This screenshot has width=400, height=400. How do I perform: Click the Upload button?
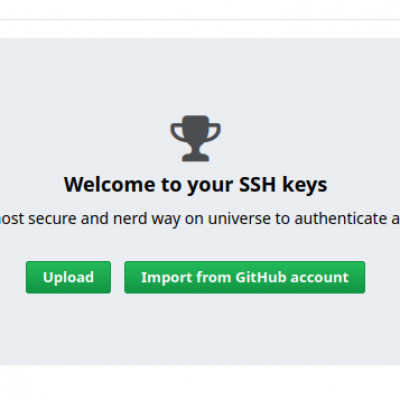click(68, 277)
